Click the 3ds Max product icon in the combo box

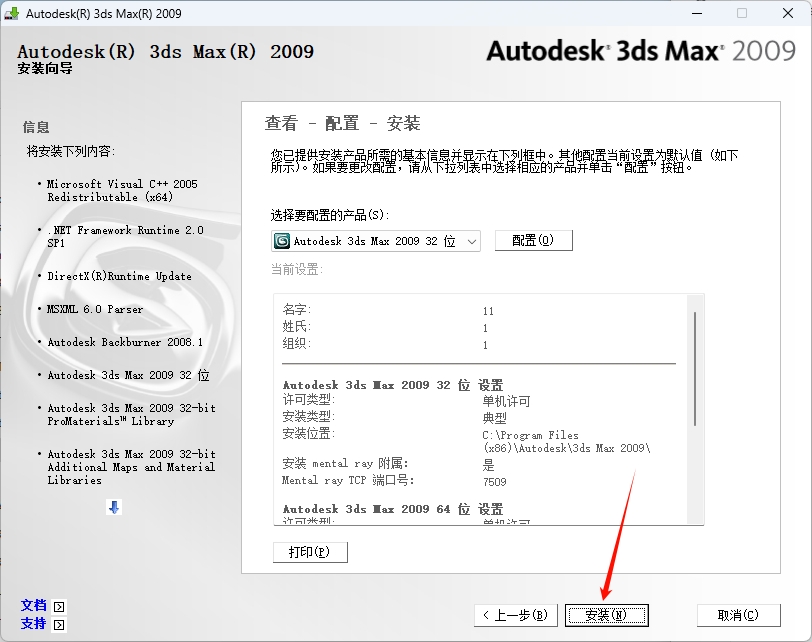(x=283, y=241)
